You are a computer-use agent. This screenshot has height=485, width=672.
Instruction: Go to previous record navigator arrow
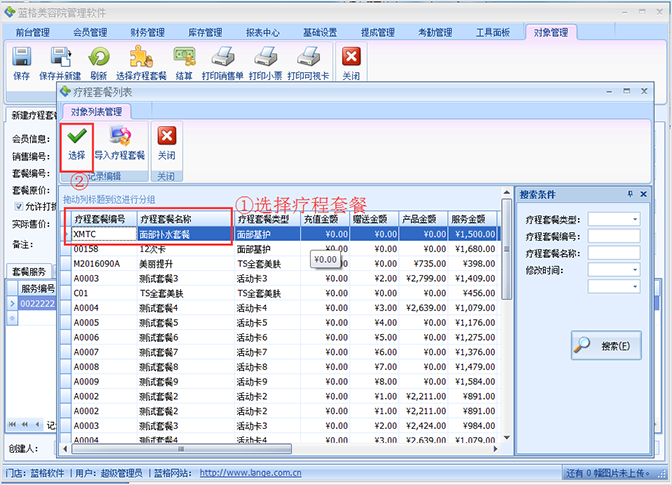[37, 424]
